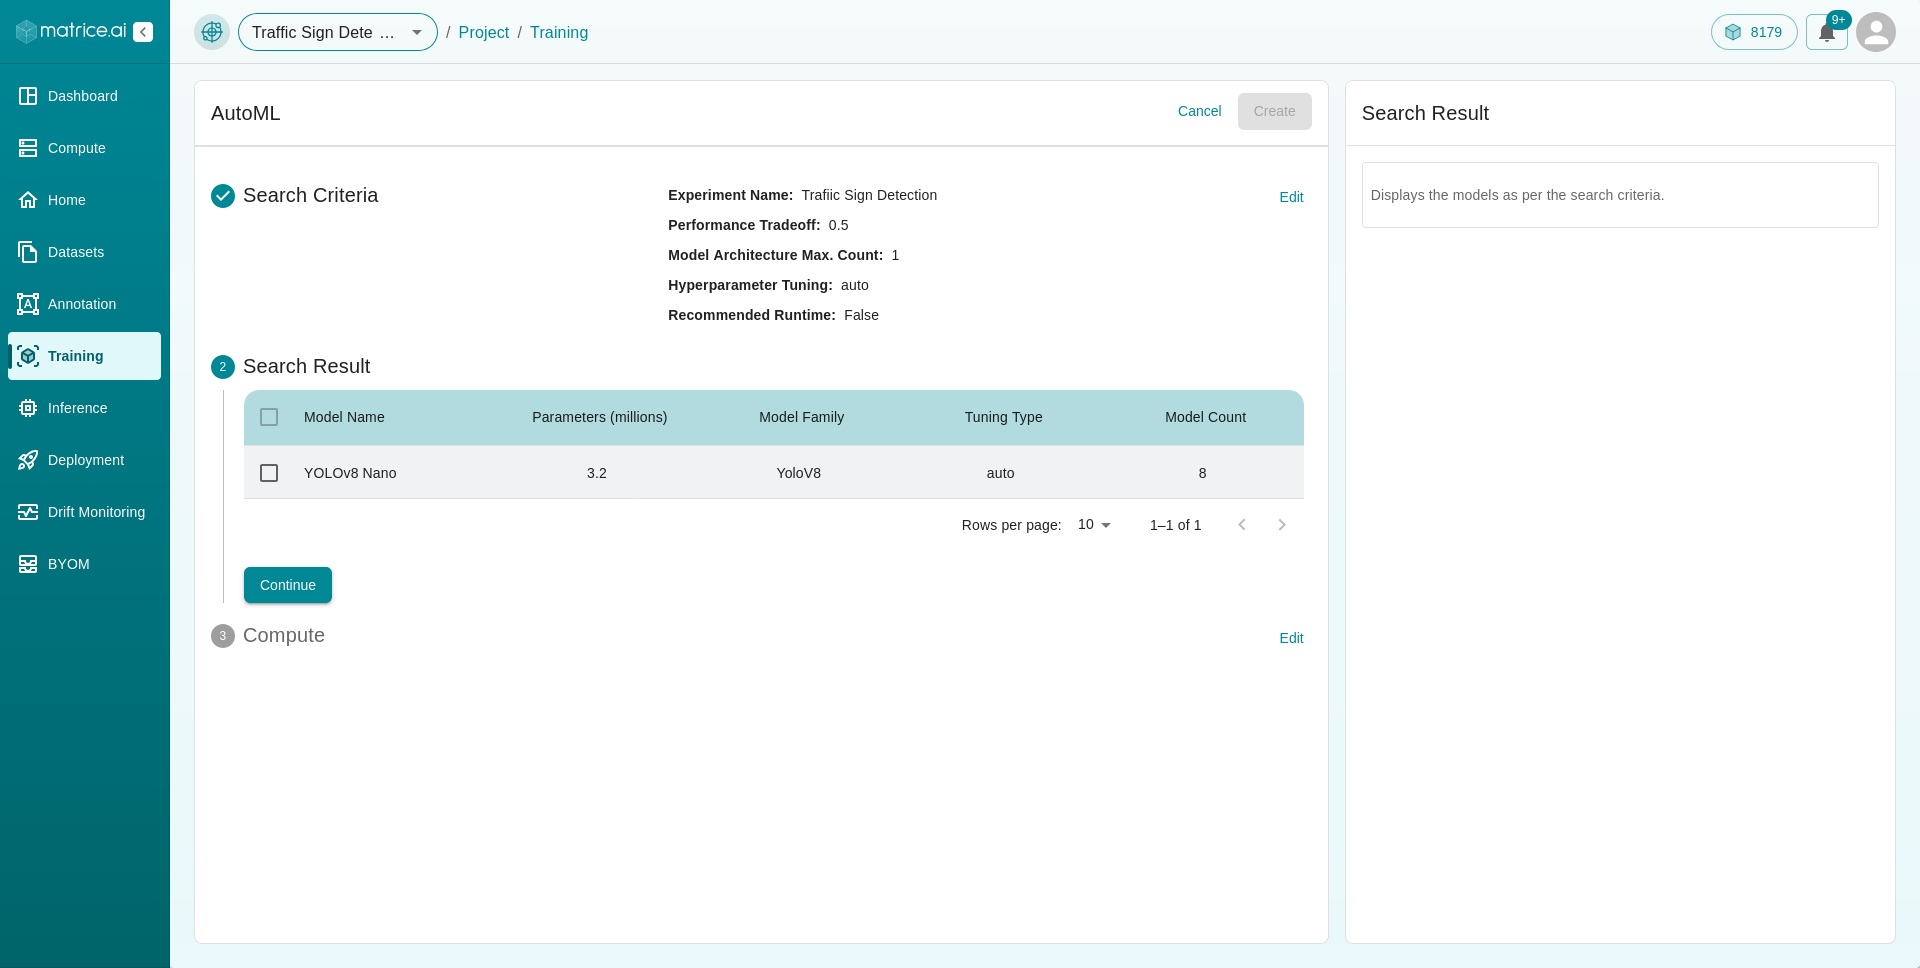Click the Project breadcrumb link
The height and width of the screenshot is (968, 1920).
click(484, 32)
